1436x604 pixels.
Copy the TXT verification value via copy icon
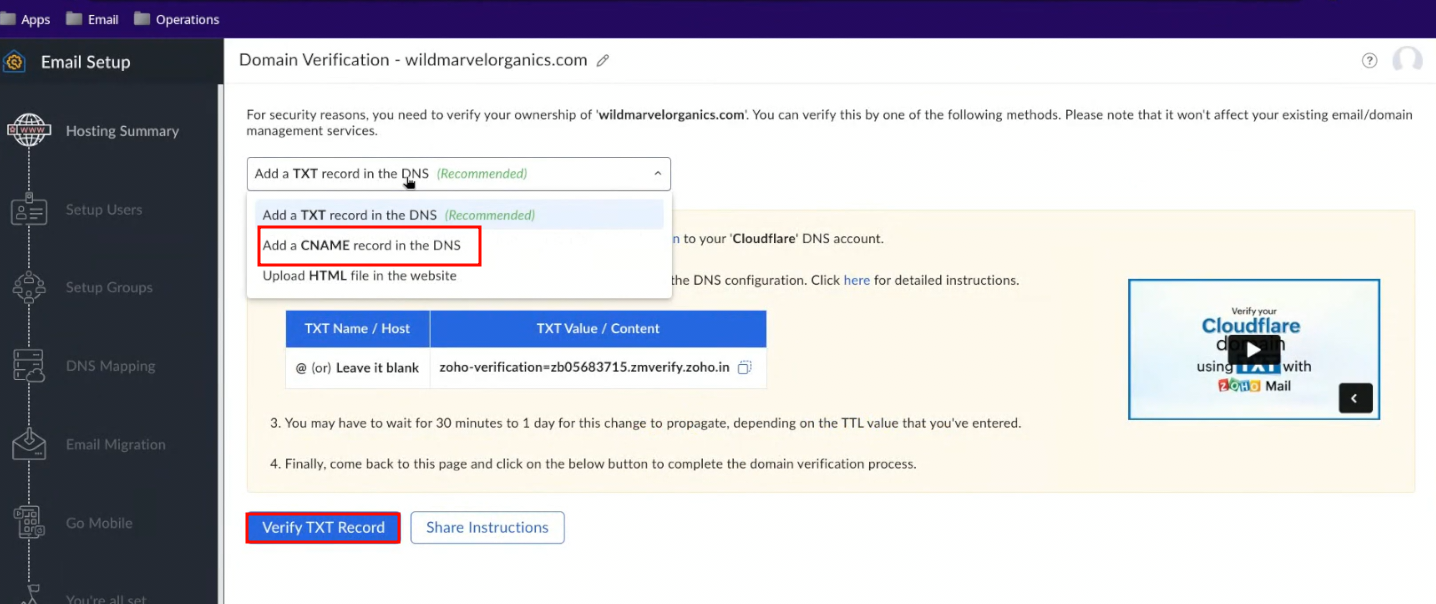[x=744, y=368]
